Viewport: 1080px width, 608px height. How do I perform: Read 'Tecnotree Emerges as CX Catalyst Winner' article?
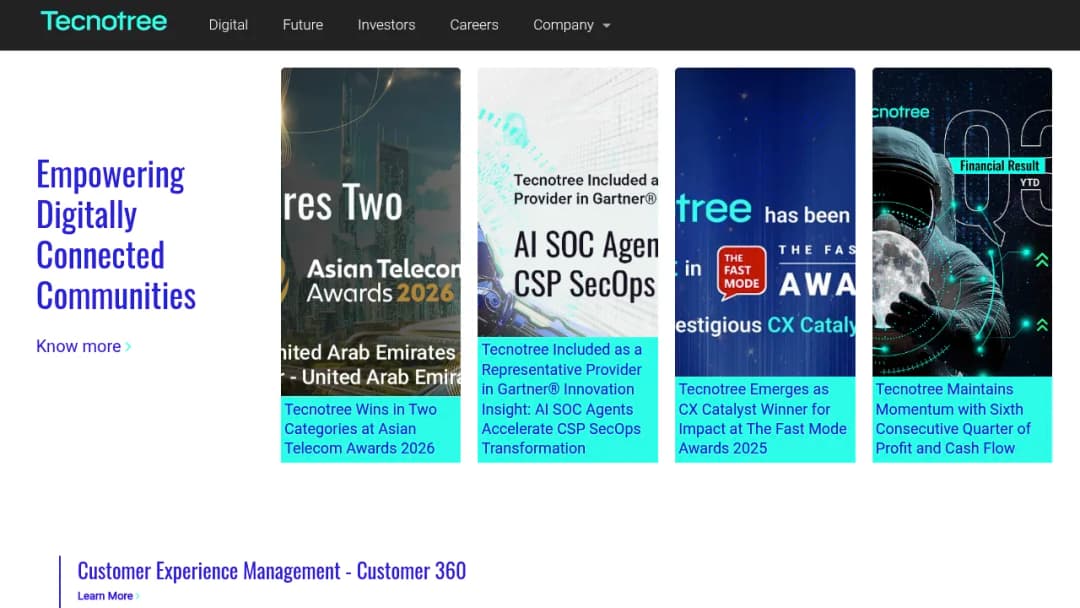(x=762, y=419)
